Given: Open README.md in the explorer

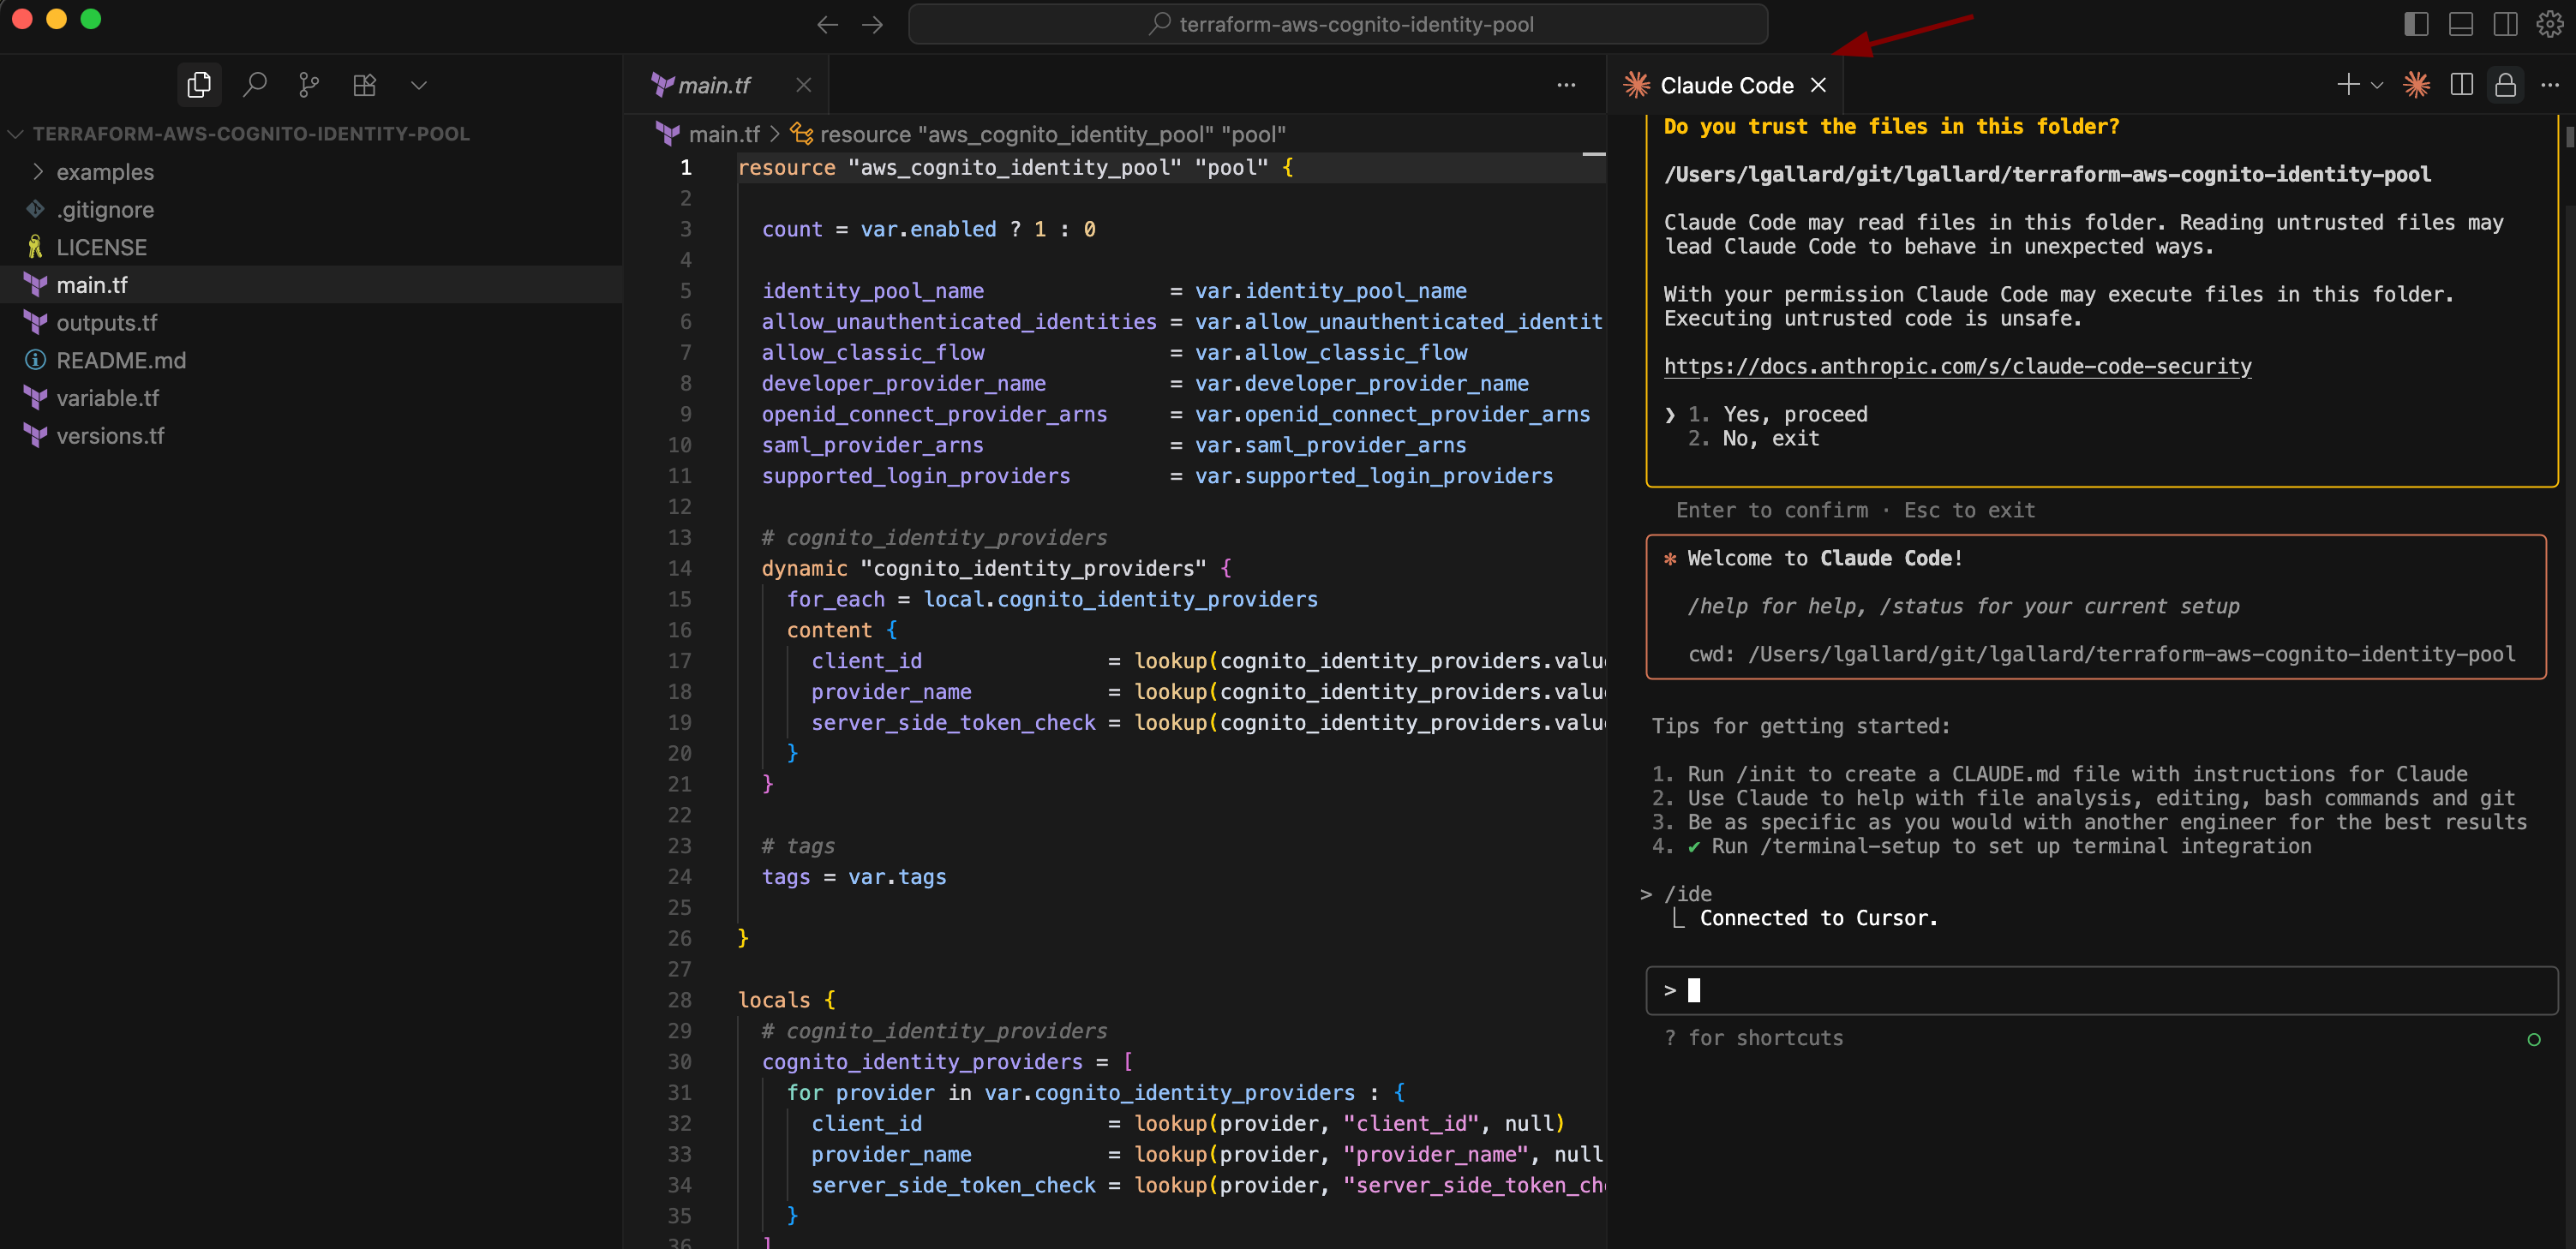Looking at the screenshot, I should tap(311, 360).
